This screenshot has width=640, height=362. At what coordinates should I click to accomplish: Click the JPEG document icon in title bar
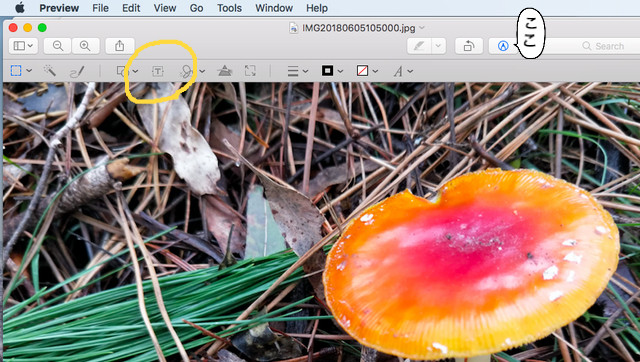tap(293, 28)
